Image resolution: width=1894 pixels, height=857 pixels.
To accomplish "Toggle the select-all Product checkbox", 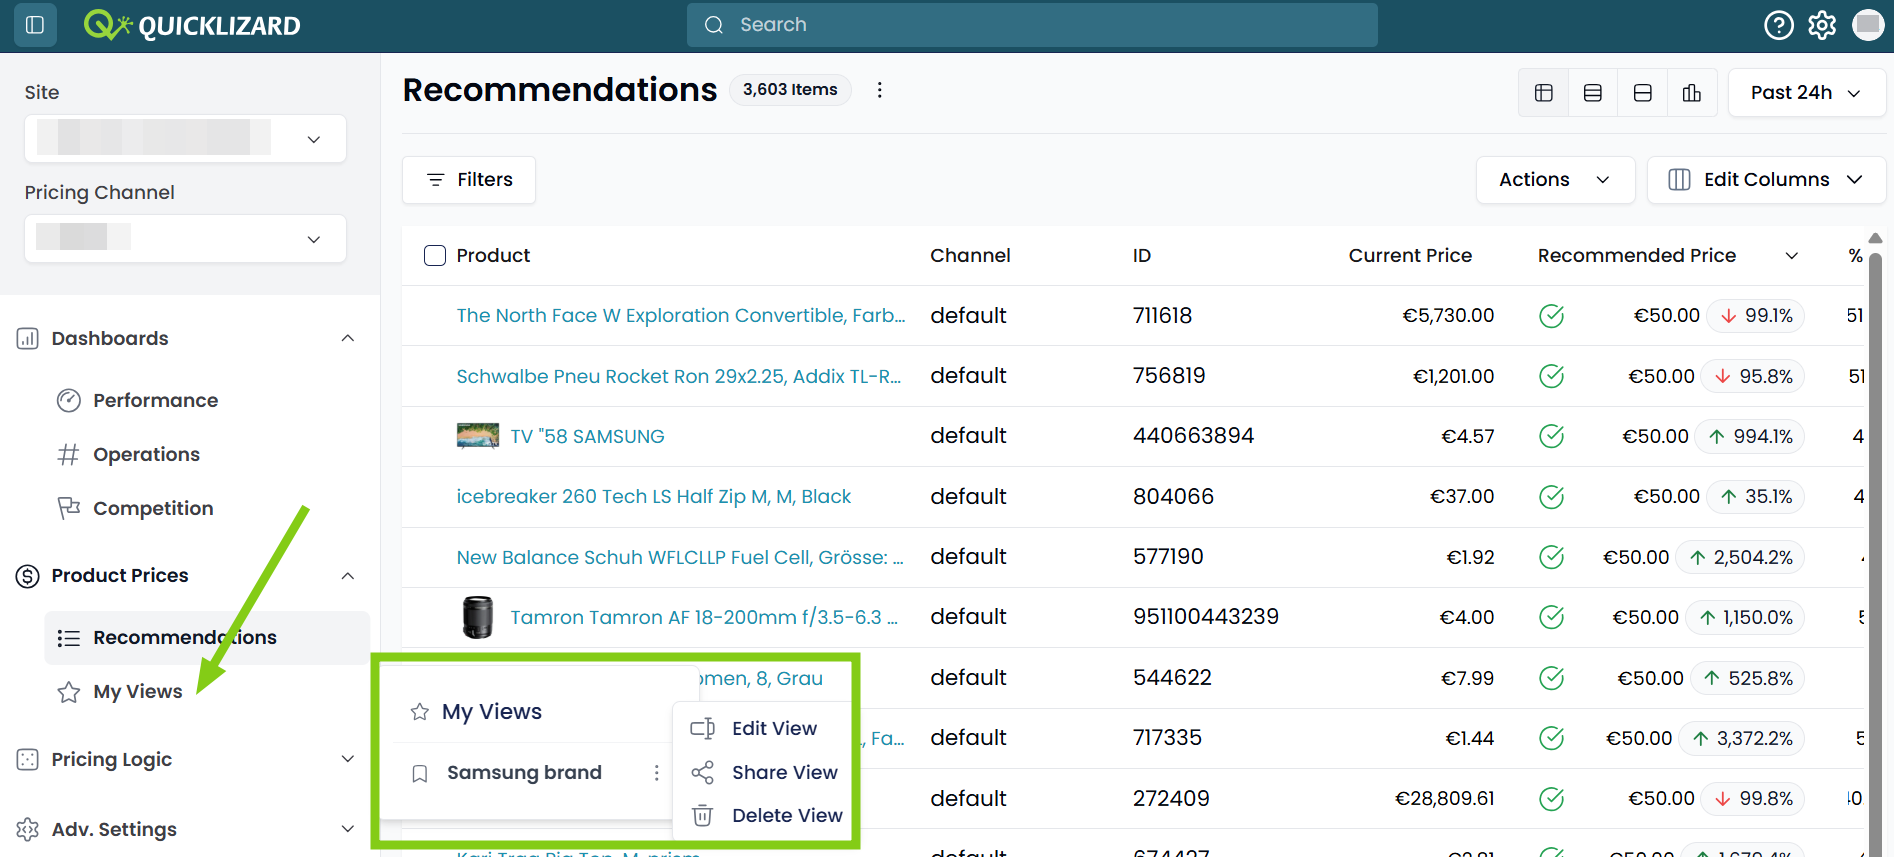I will [435, 255].
